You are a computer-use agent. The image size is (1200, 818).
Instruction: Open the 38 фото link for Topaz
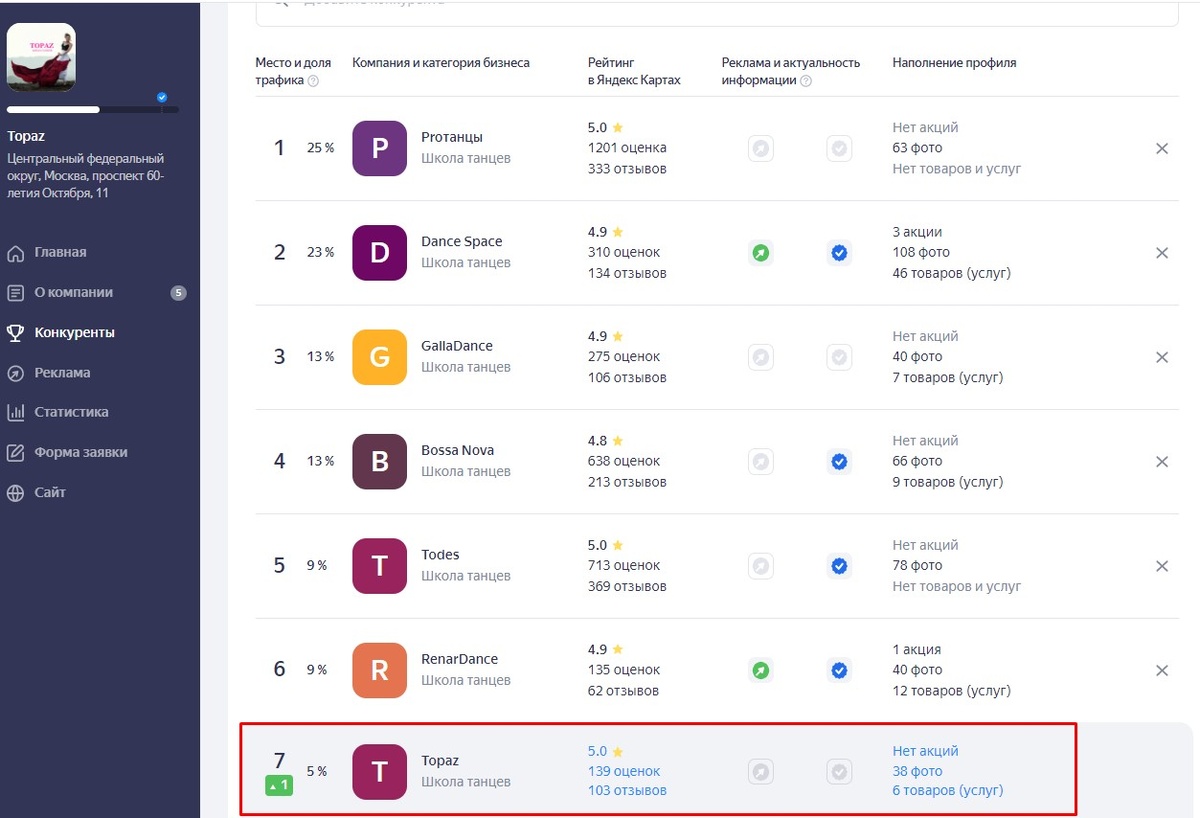click(x=917, y=771)
